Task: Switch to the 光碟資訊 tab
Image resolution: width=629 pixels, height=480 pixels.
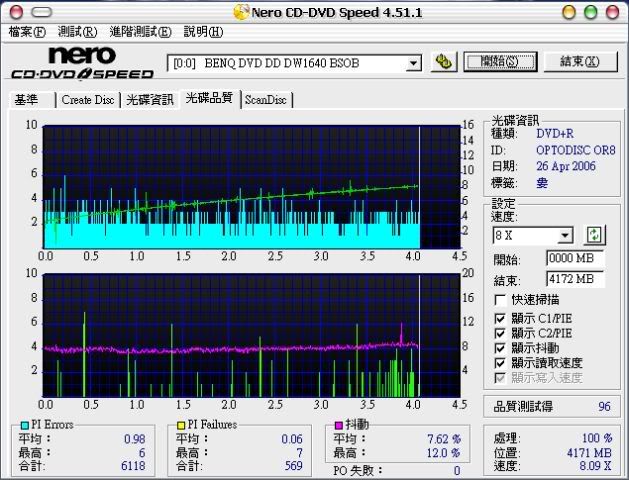Action: [x=150, y=99]
